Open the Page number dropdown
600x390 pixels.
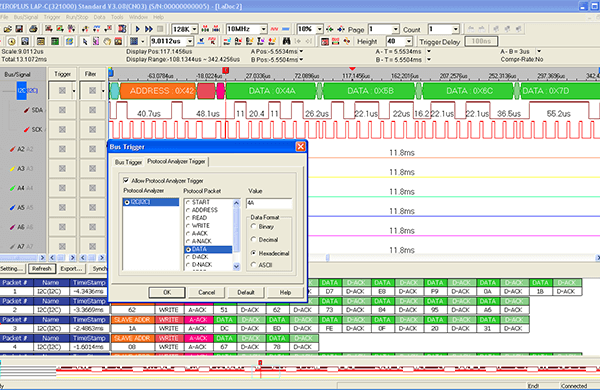pos(396,29)
